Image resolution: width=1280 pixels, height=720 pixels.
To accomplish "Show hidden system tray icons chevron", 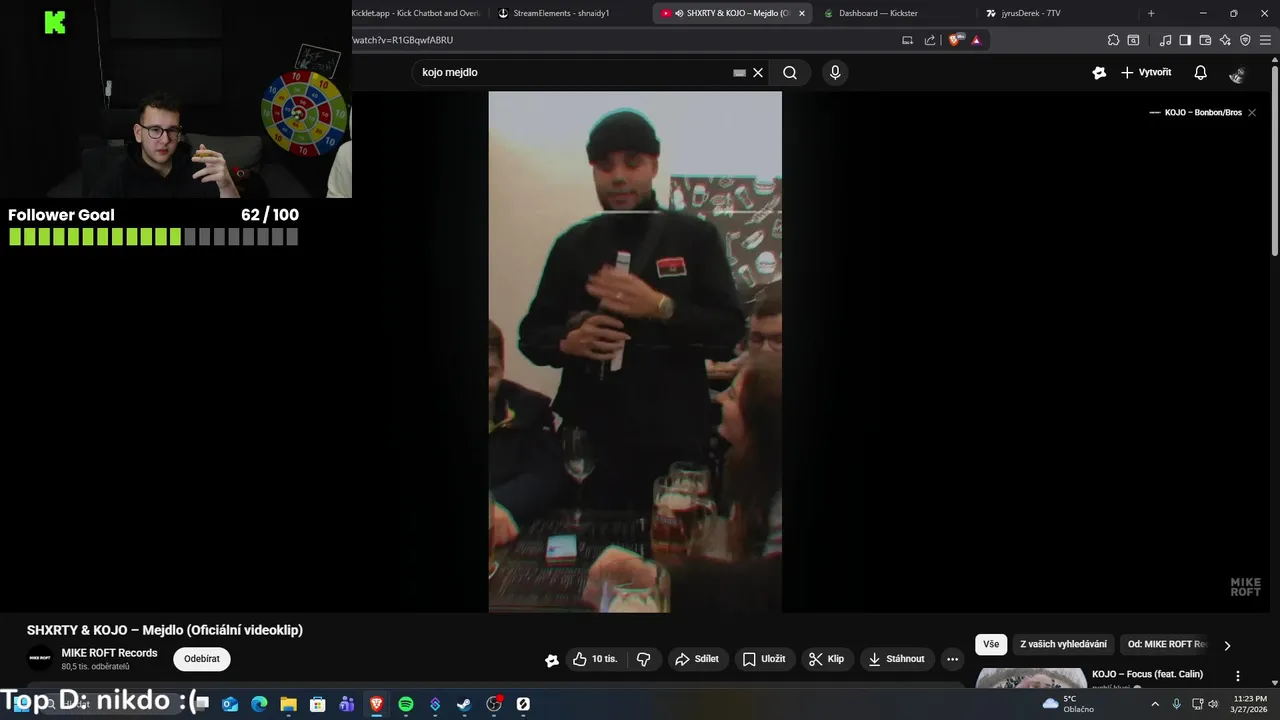I will 1155,704.
